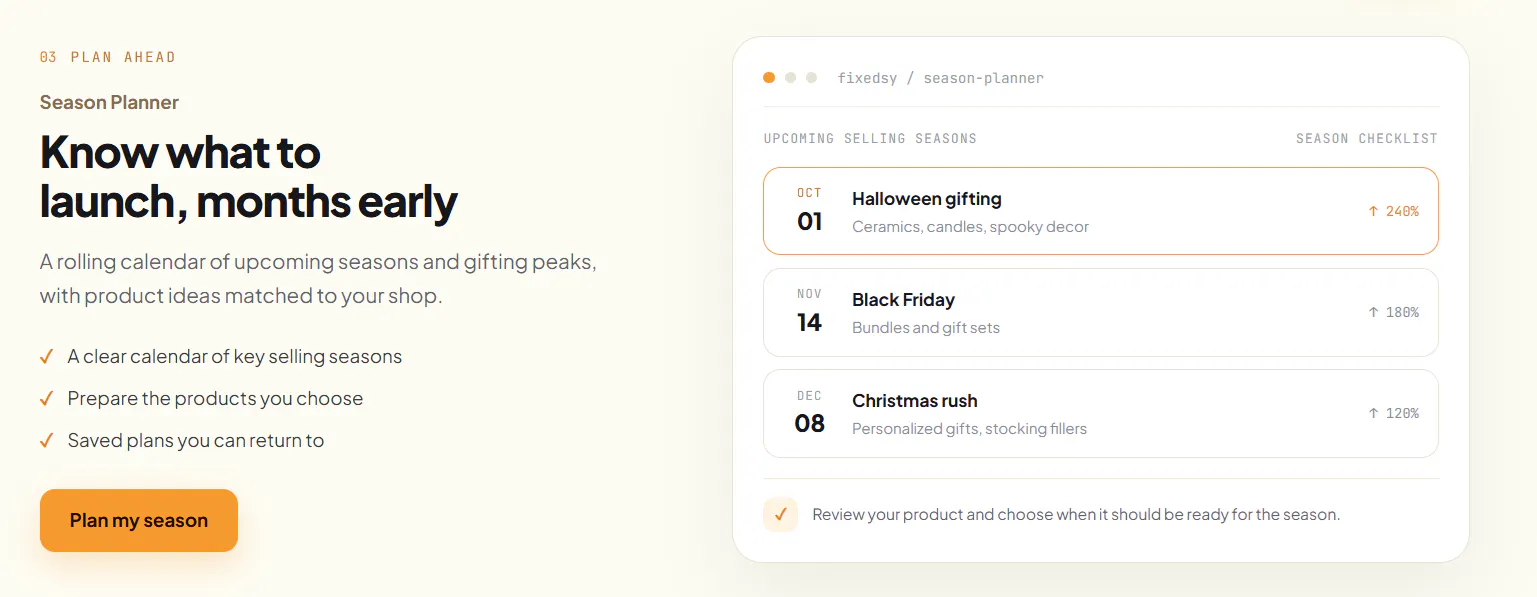This screenshot has width=1537, height=597.
Task: Choose the Christmas rush season card
Action: [x=1100, y=413]
